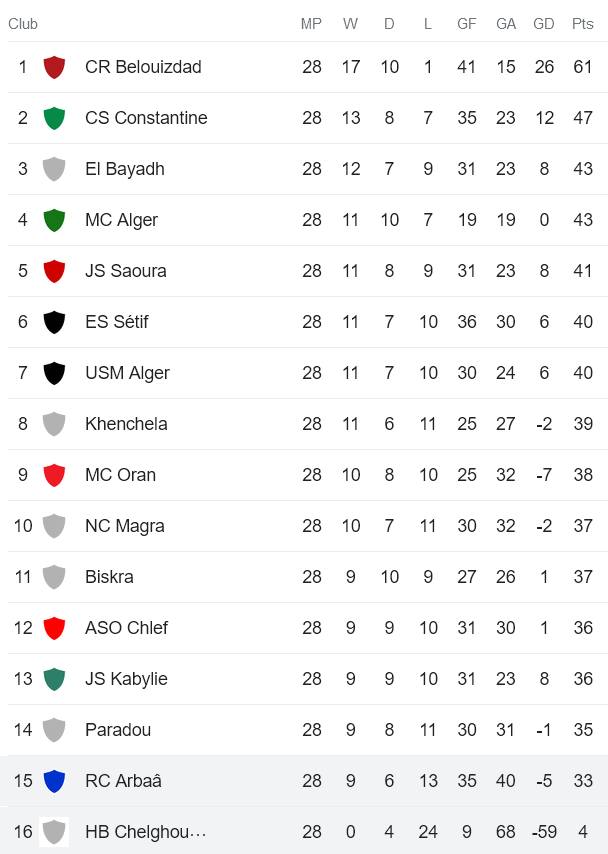Select the Biskra table row
Screen dimensions: 608x854
point(300,577)
